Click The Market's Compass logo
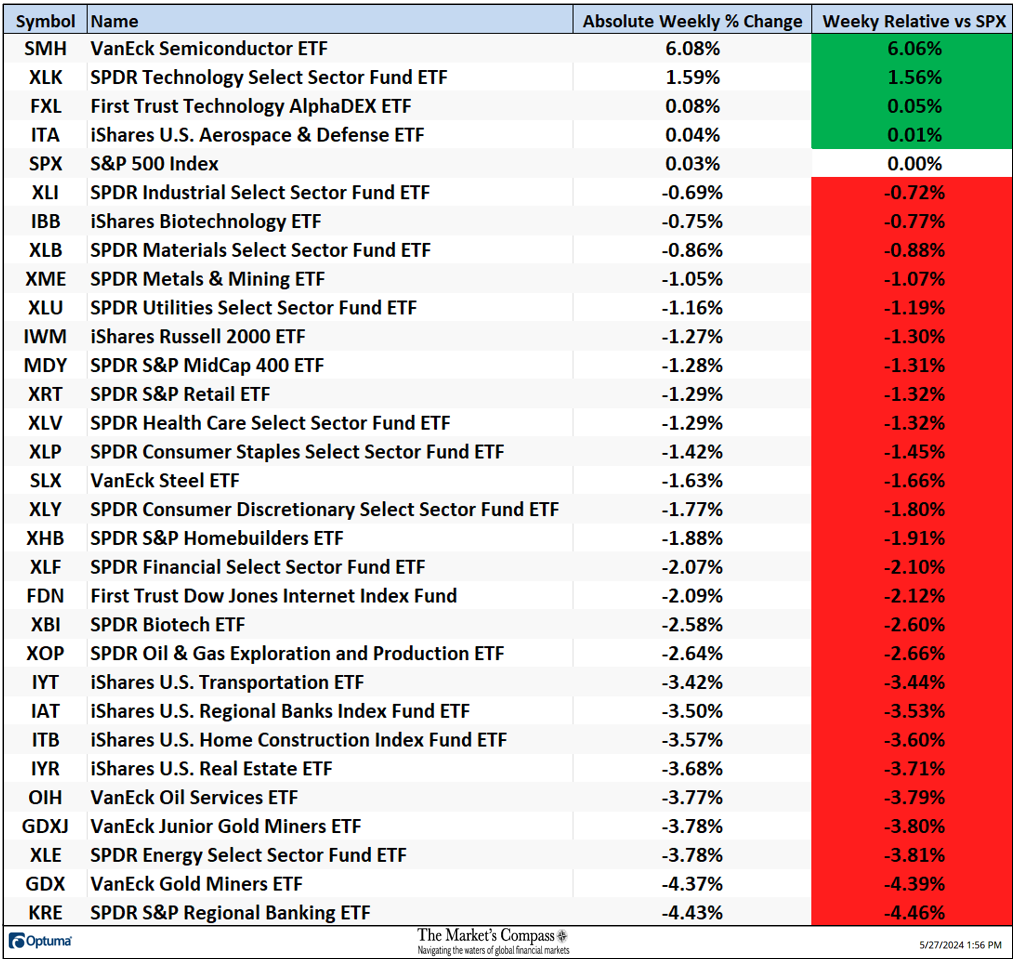1013x959 pixels. [x=493, y=942]
